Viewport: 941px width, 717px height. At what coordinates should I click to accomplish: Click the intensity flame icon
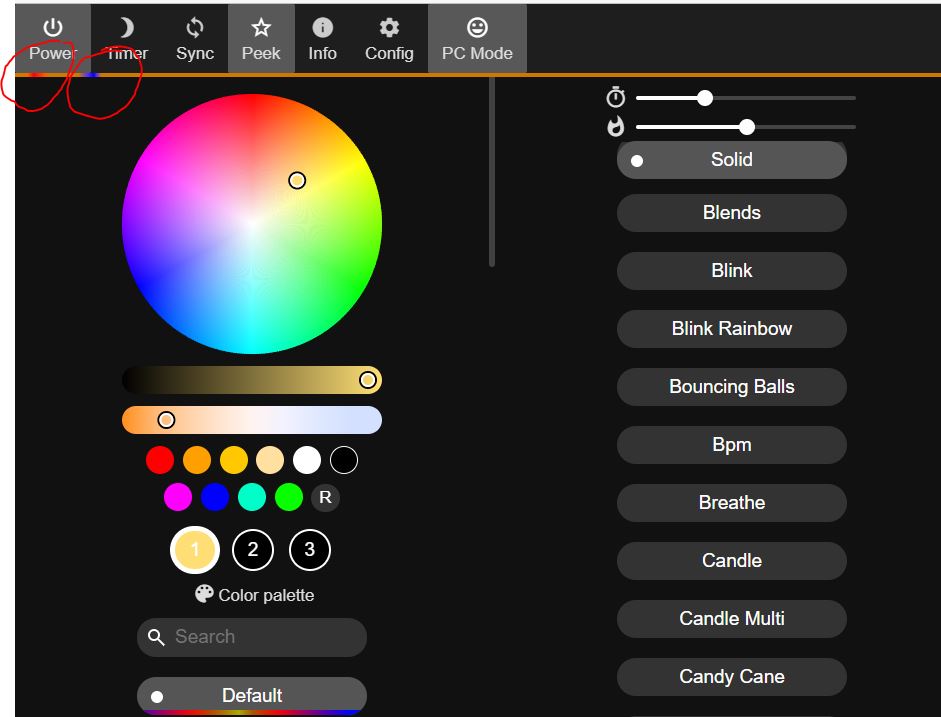616,127
